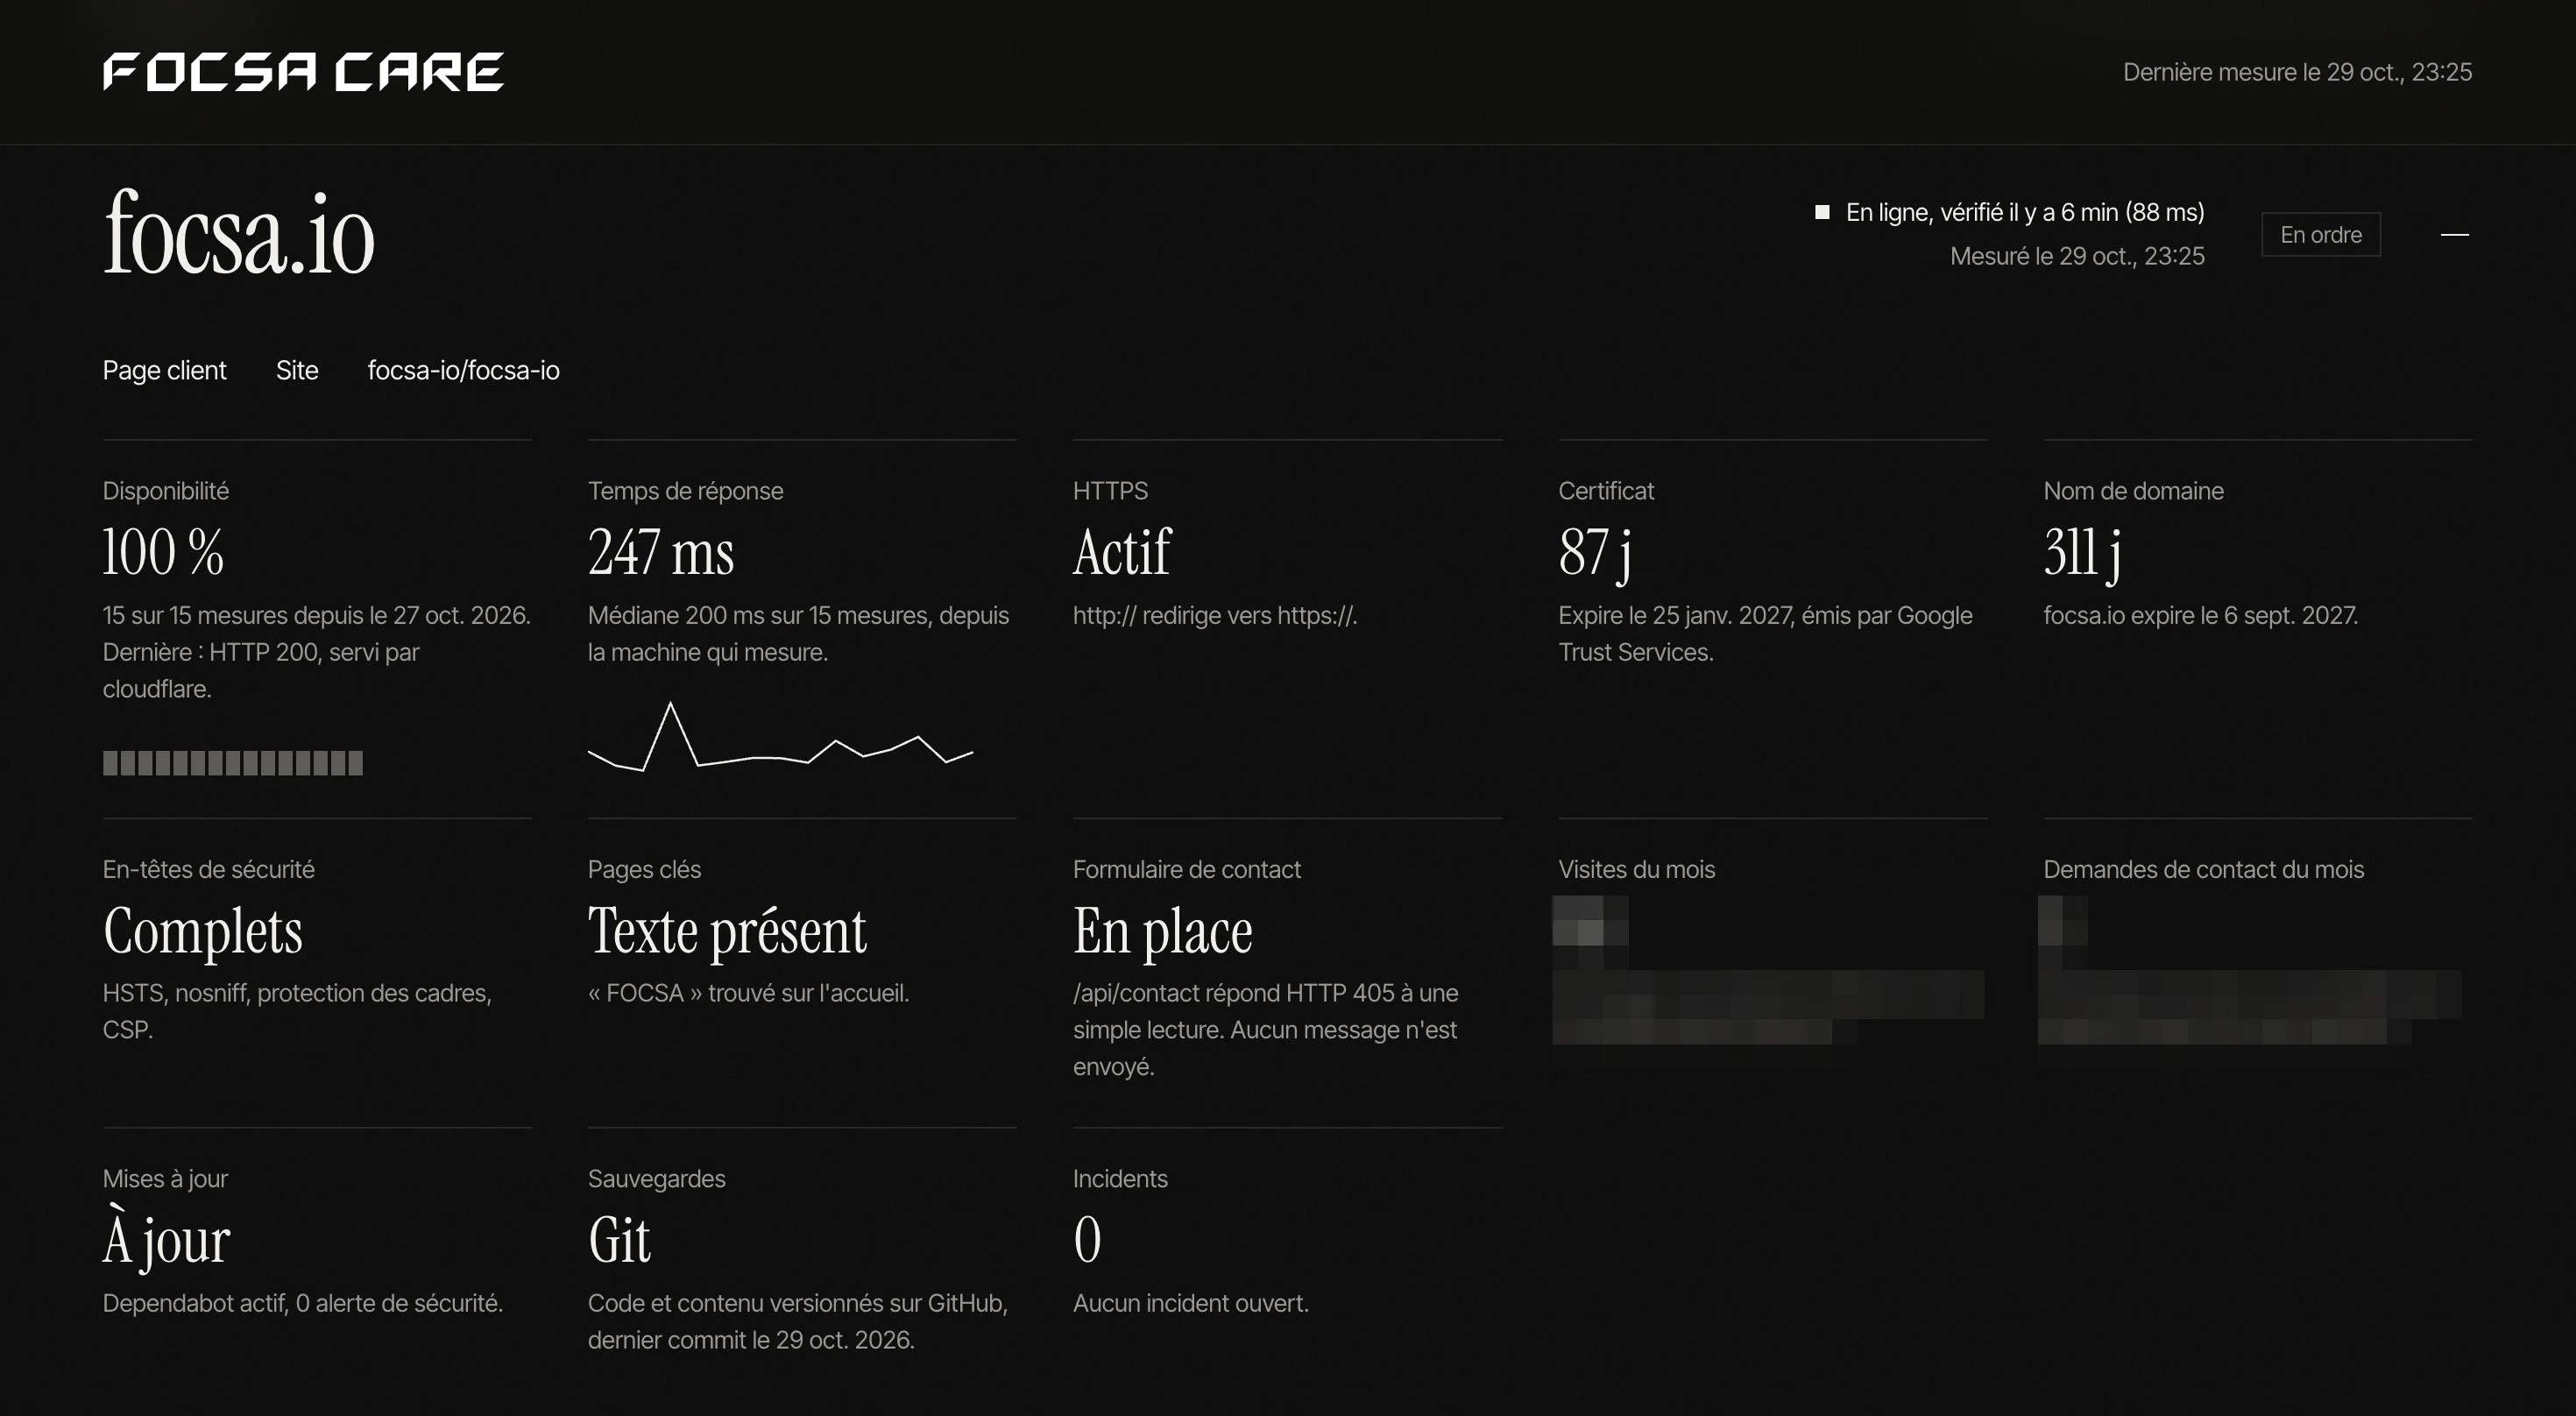Collapse the focsa.io panel with the dash icon
Viewport: 2576px width, 1416px height.
2454,235
